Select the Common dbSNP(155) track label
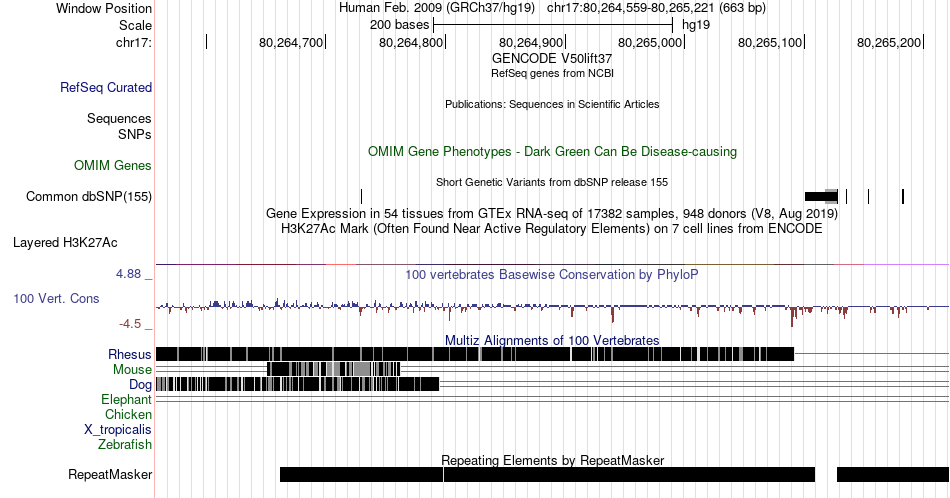This screenshot has width=950, height=498. click(x=89, y=196)
